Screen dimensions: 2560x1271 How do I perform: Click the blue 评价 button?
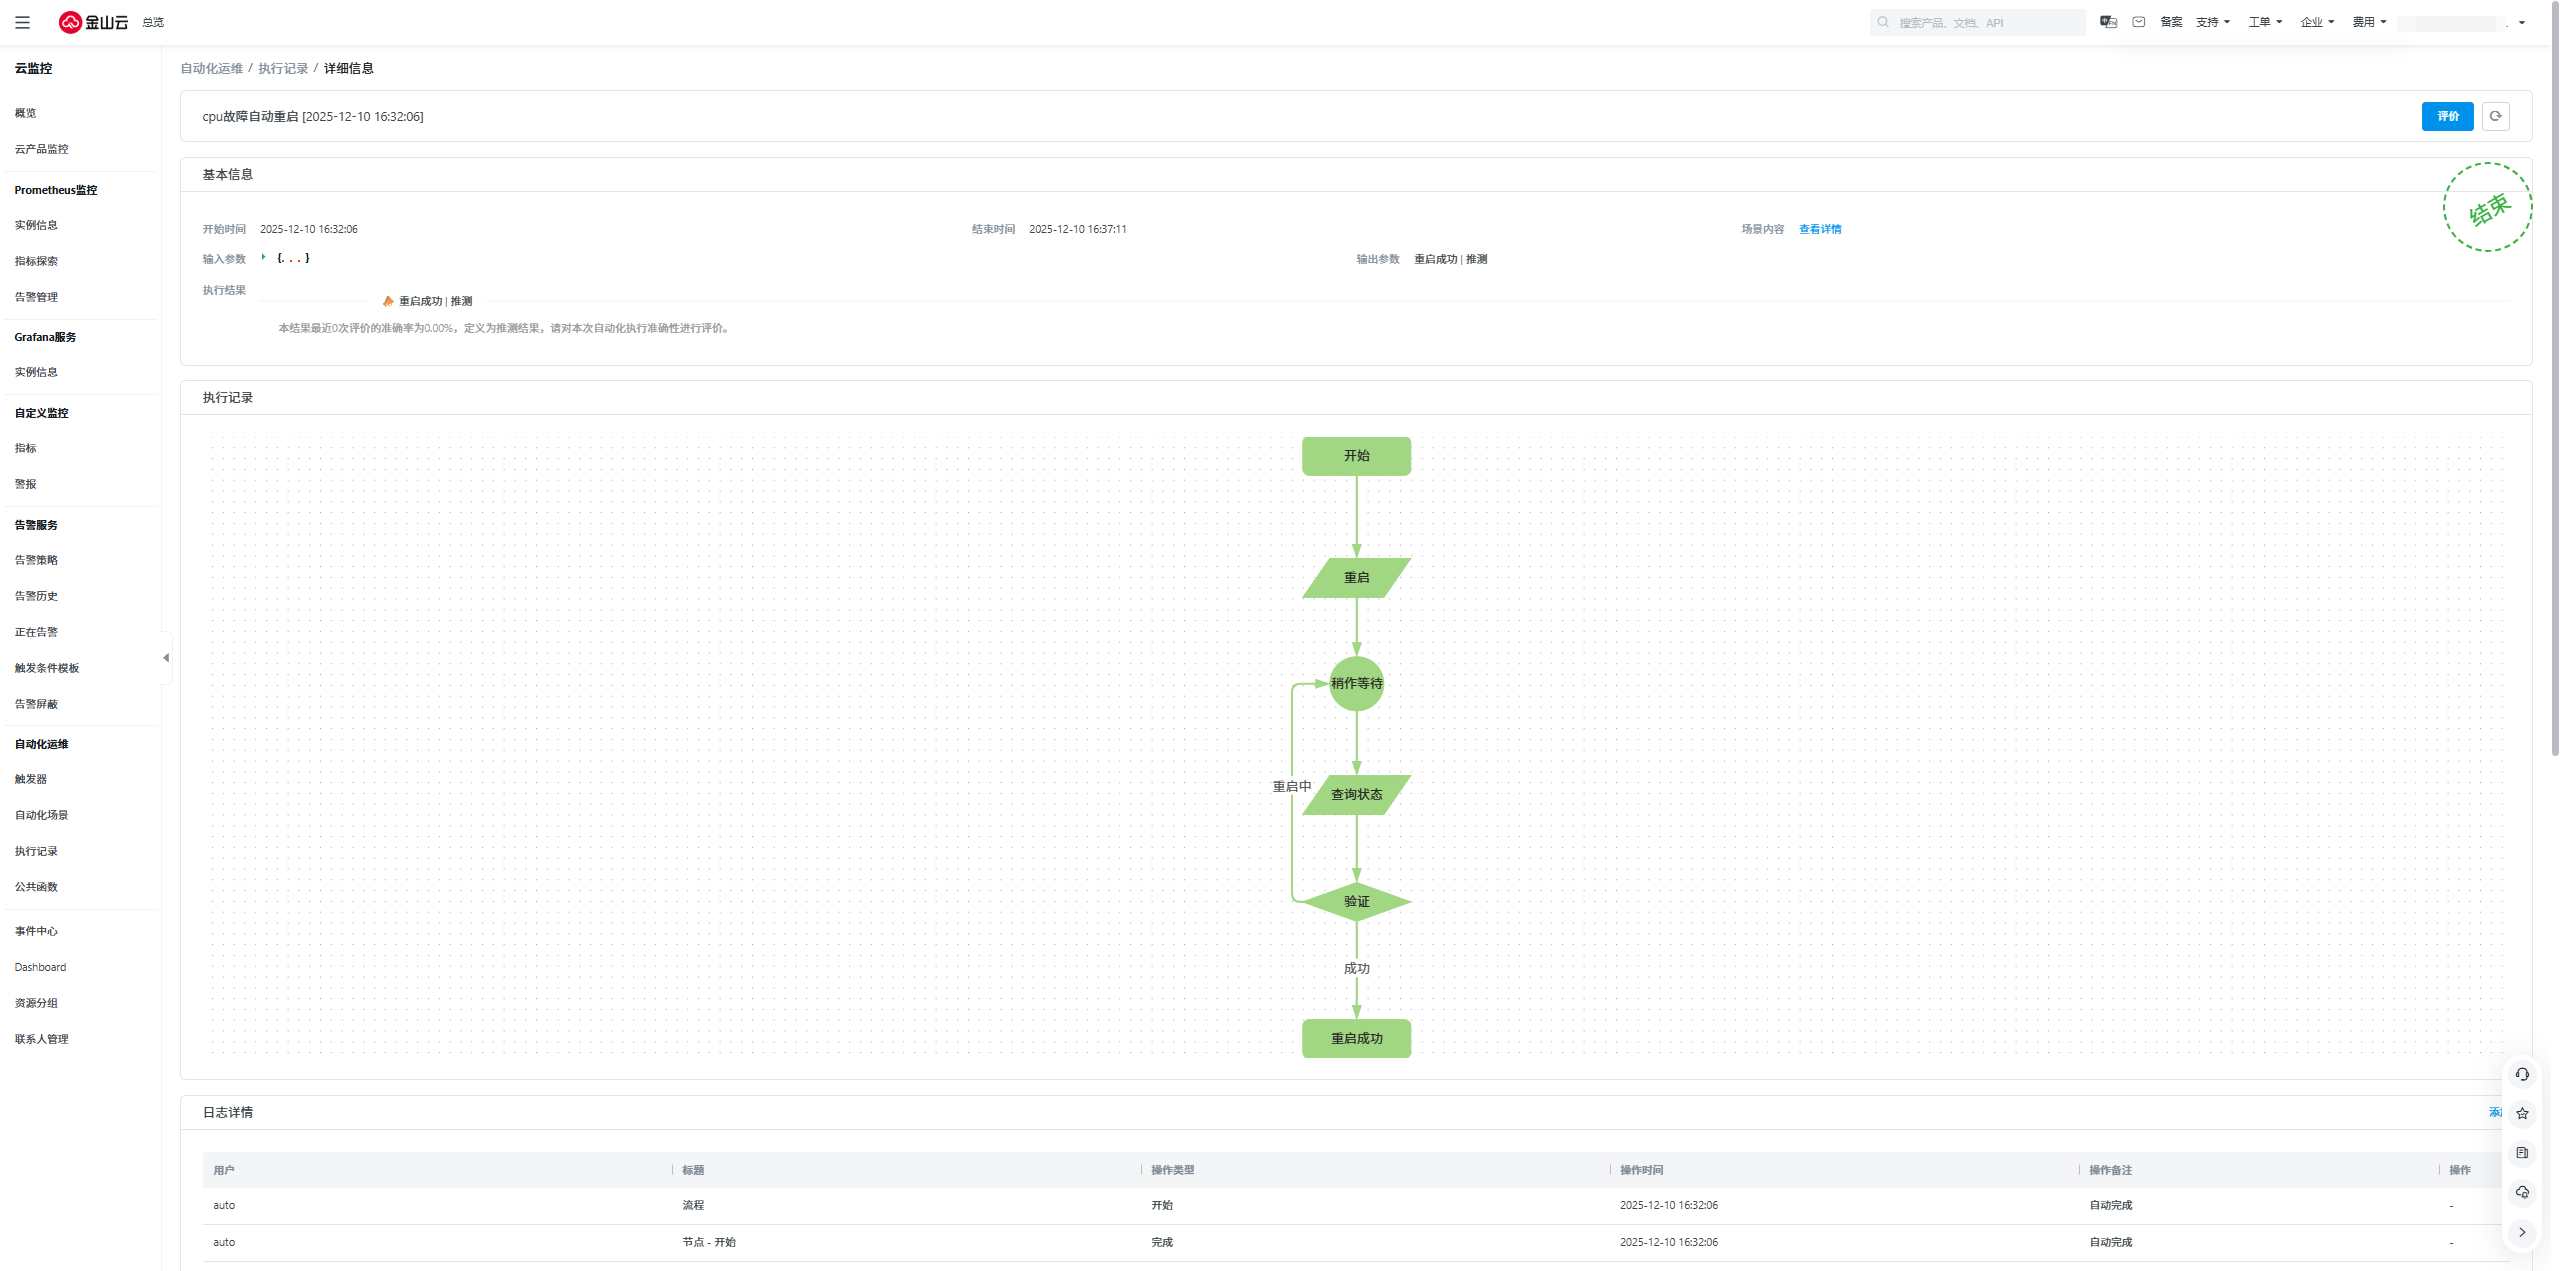[x=2446, y=116]
